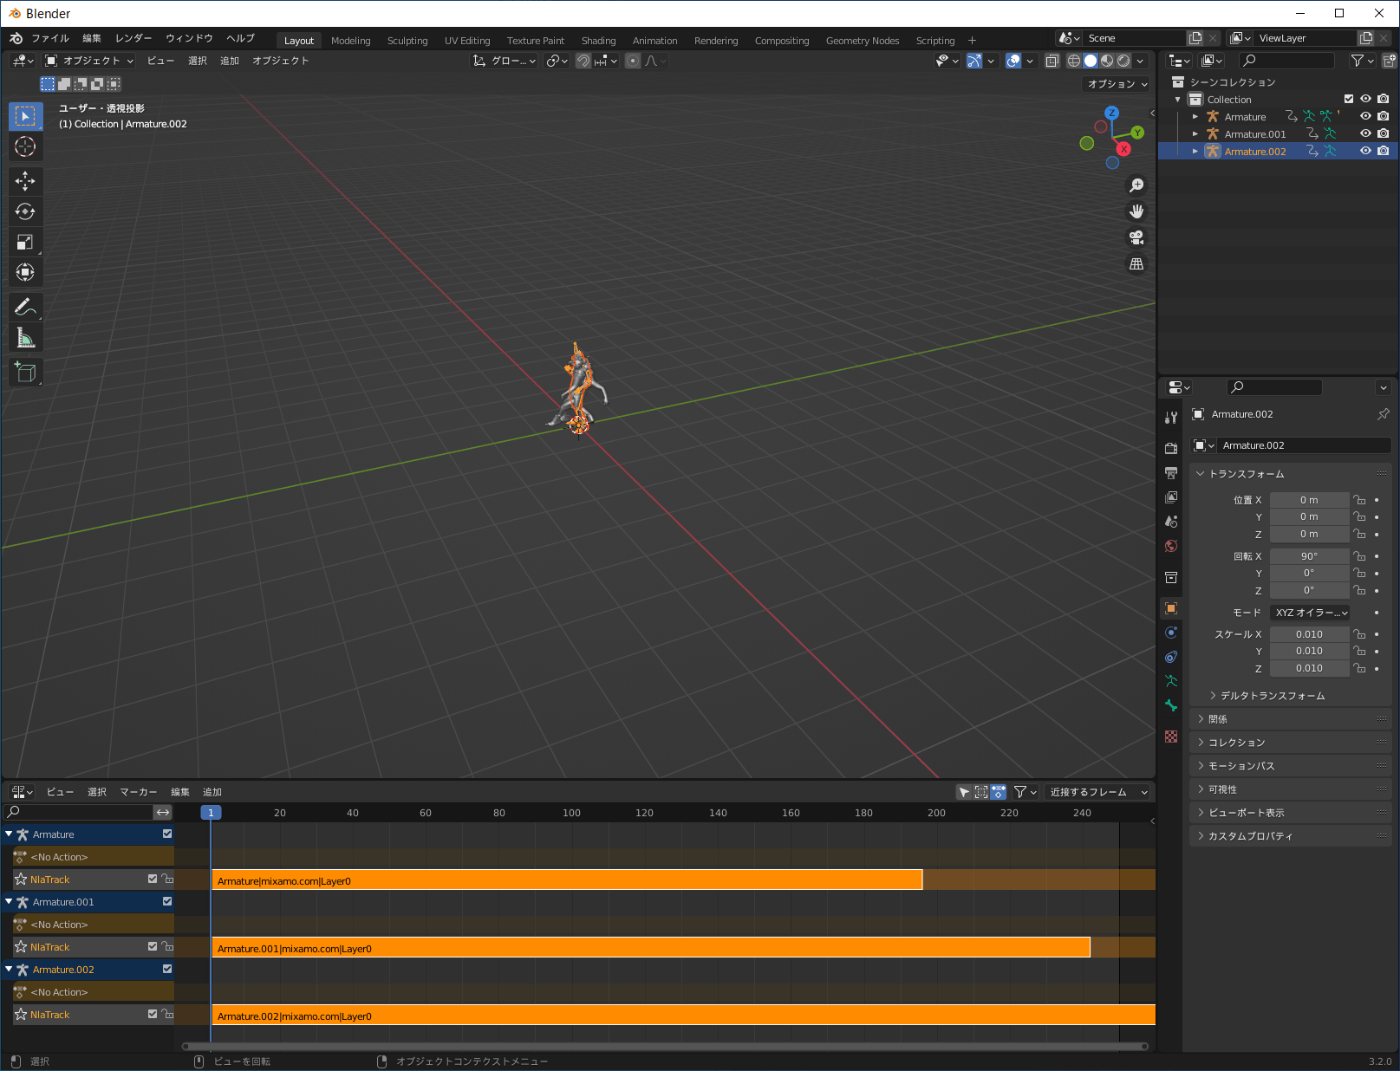Uncheck the Armature.001 NLA channel checkbox
This screenshot has height=1071, width=1400.
tap(167, 902)
